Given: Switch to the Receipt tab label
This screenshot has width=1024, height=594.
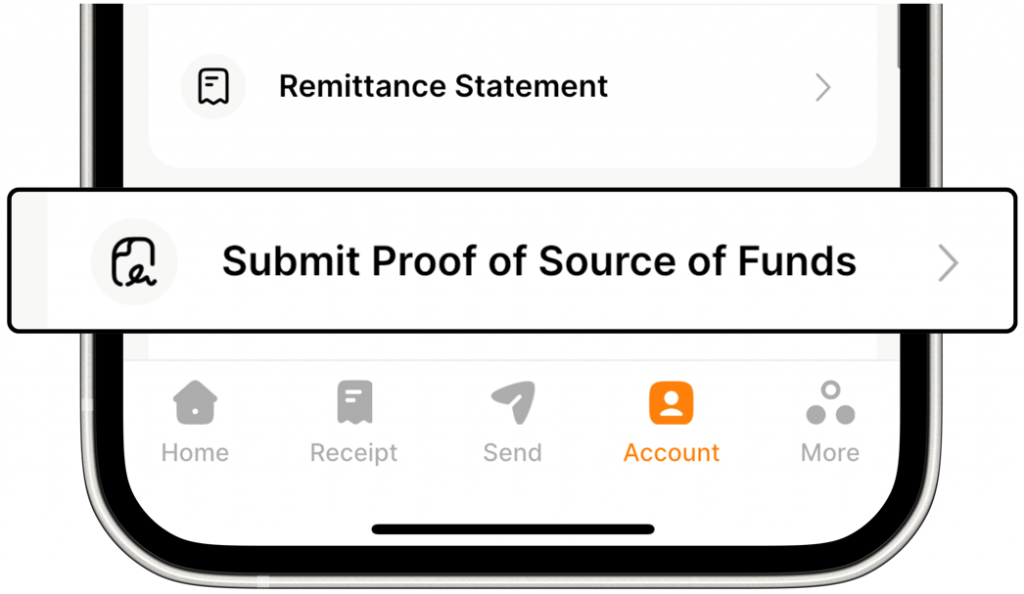Looking at the screenshot, I should click(x=354, y=453).
